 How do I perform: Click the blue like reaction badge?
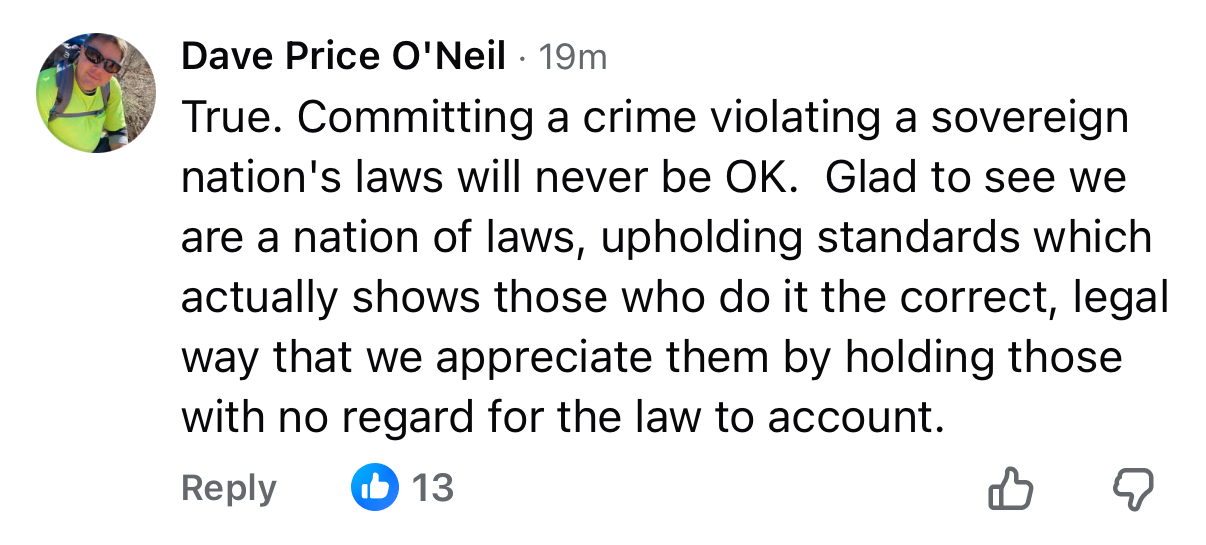[x=375, y=488]
